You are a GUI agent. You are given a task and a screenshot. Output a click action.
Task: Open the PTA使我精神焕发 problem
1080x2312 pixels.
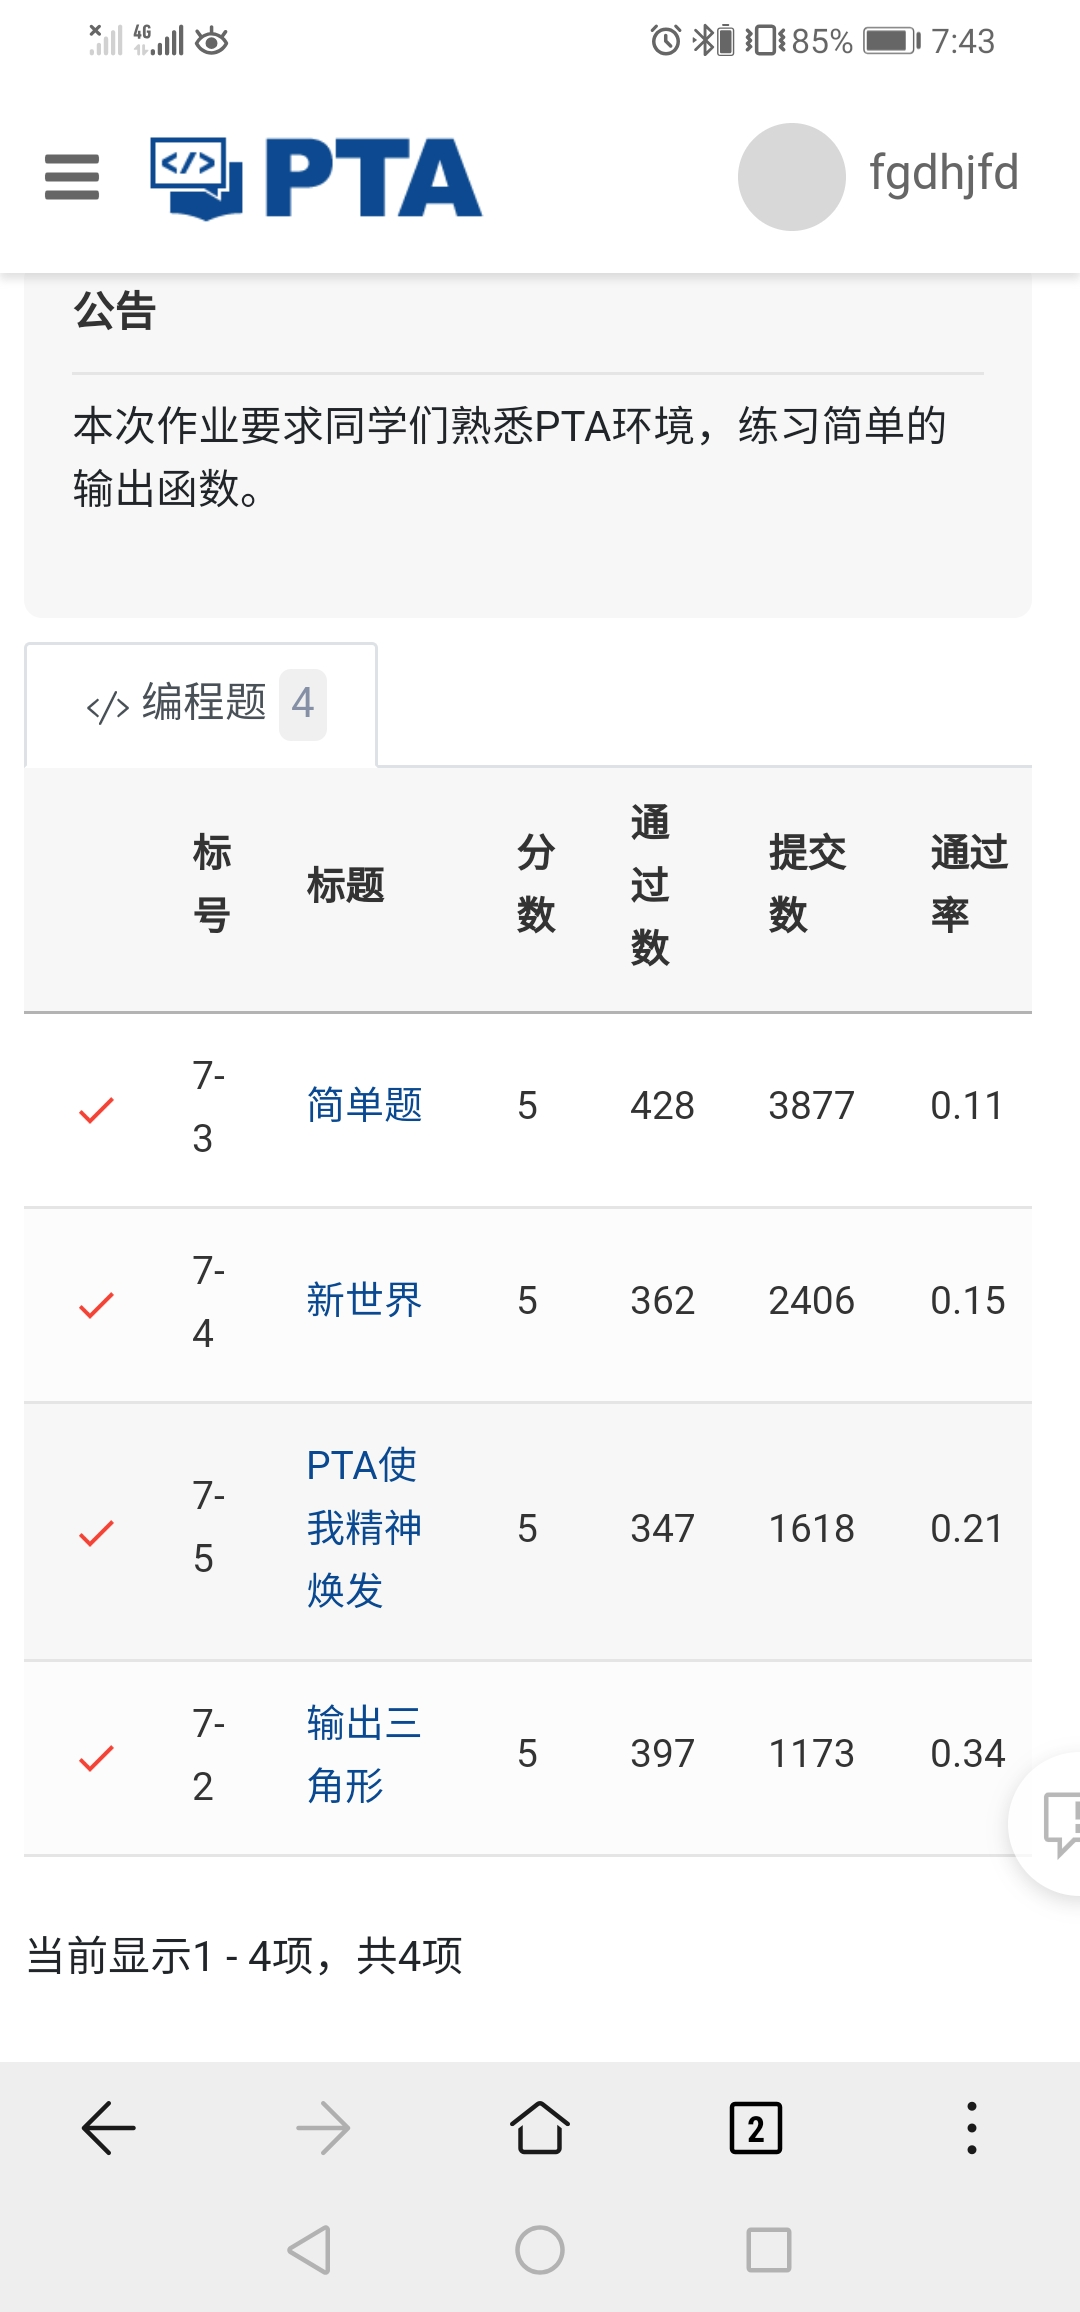(362, 1527)
